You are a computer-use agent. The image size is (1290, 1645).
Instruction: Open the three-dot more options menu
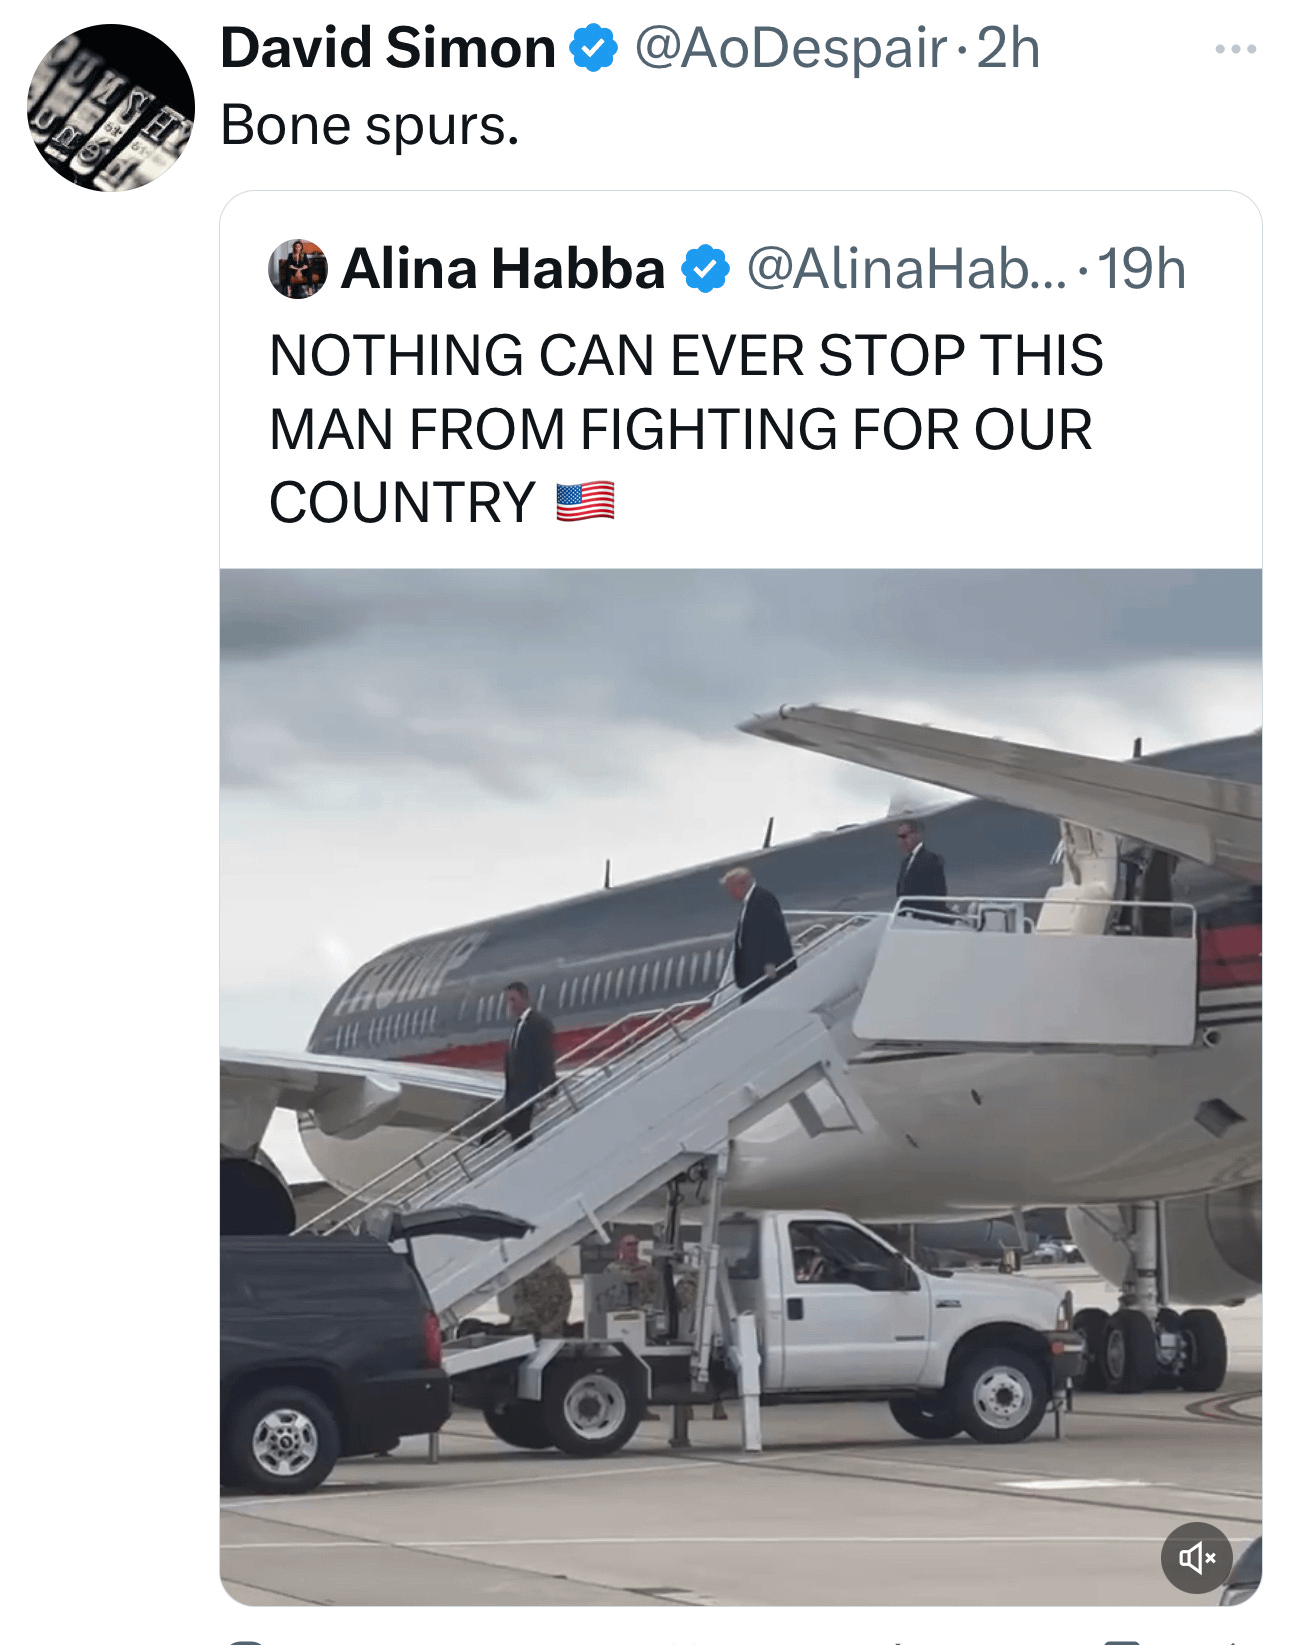tap(1235, 49)
